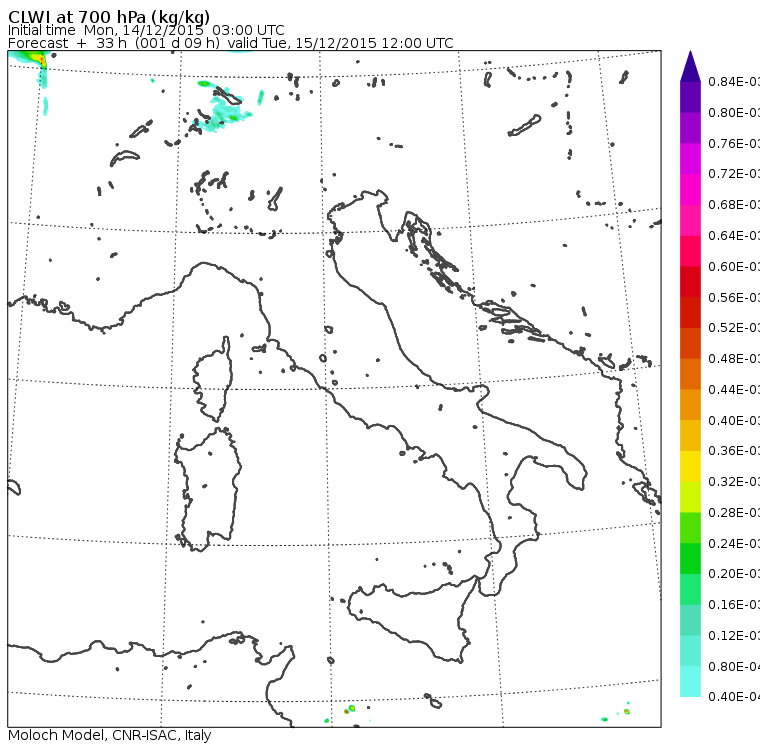Click the cyan cloud-water patch north of the Alps
760x749 pixels.
point(223,114)
